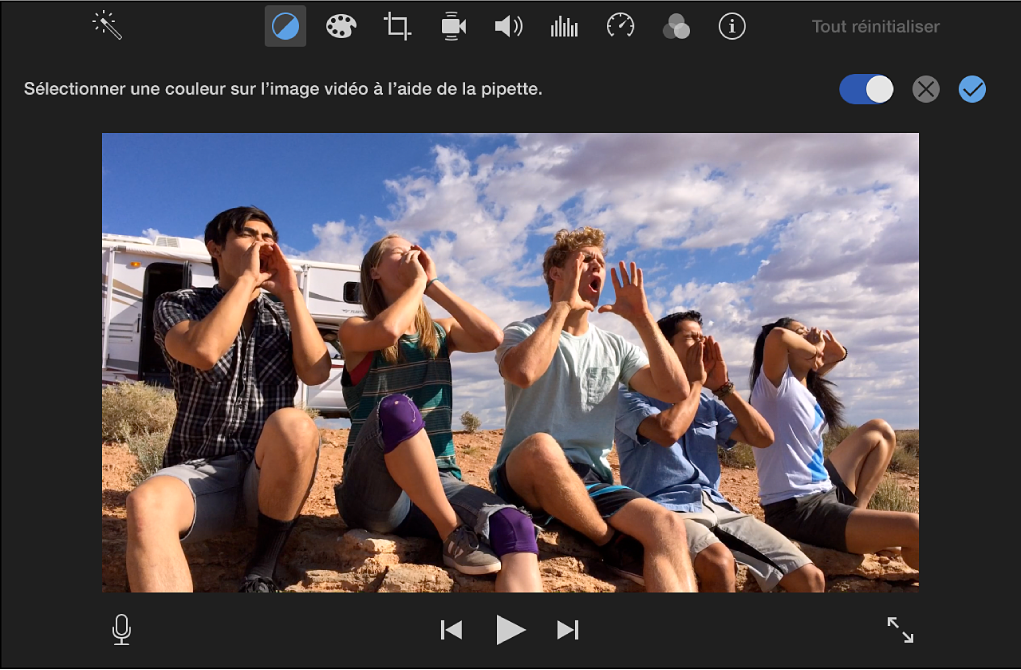The height and width of the screenshot is (670, 1021).
Task: Cancel the color balance adjustment
Action: point(926,90)
